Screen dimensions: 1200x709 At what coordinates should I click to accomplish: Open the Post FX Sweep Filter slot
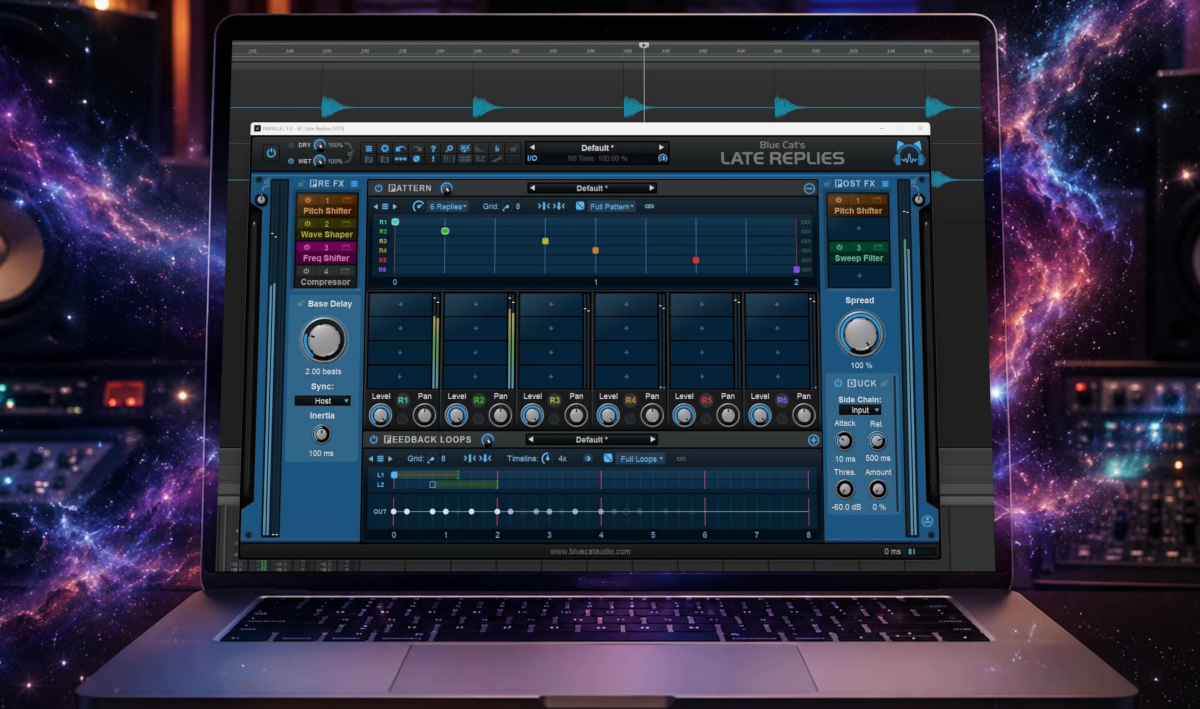tap(858, 258)
